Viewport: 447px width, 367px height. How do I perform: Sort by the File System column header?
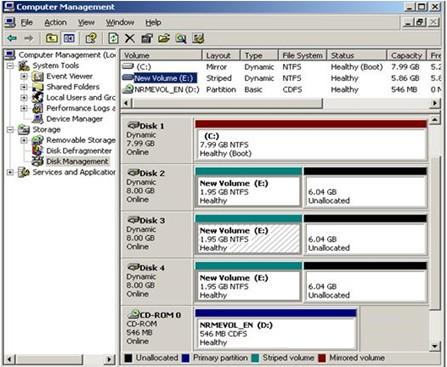(x=303, y=56)
